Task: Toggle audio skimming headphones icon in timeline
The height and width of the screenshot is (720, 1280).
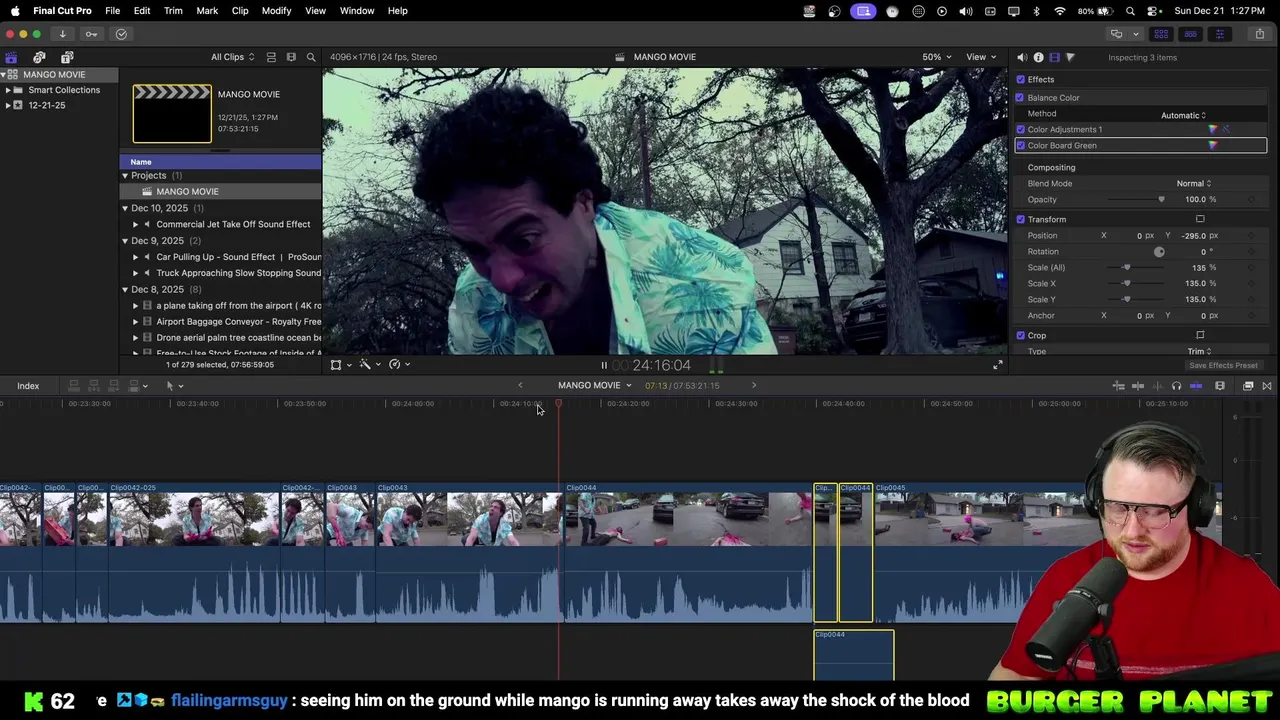Action: click(1176, 386)
